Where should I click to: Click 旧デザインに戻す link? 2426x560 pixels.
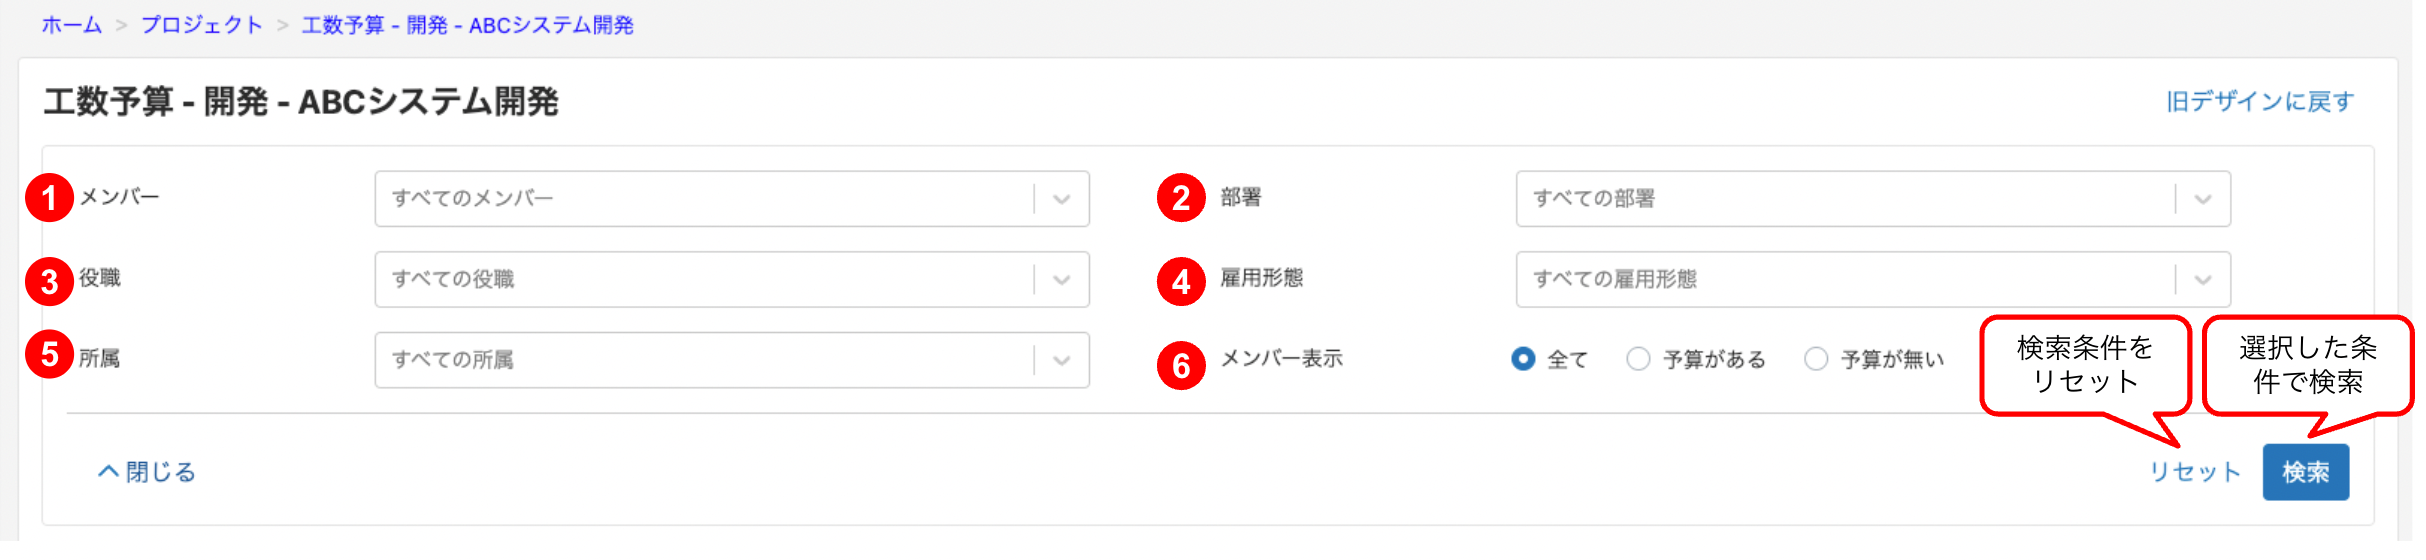coord(2260,102)
